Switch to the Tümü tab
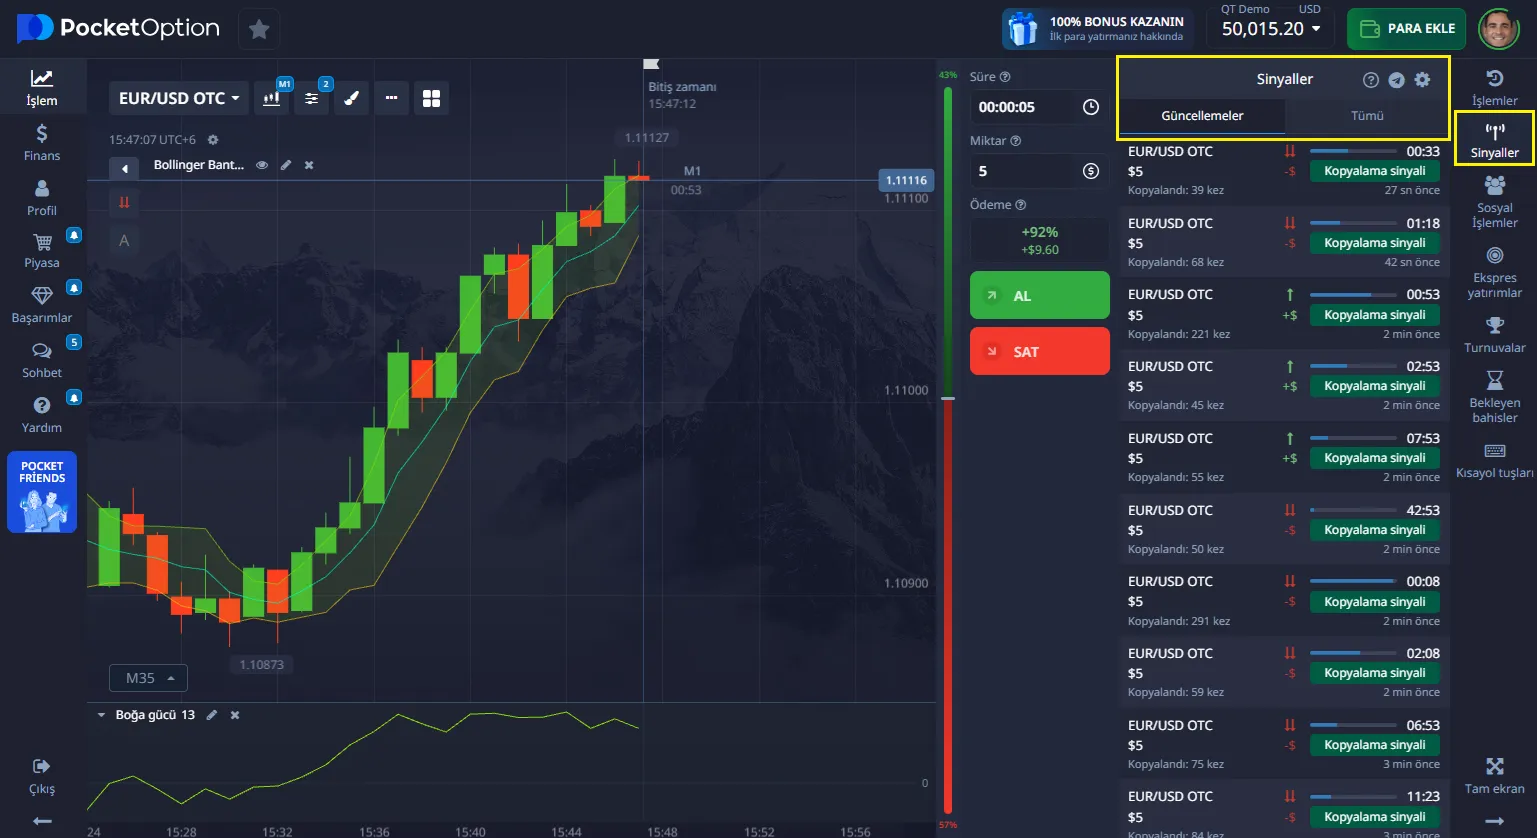 tap(1367, 116)
